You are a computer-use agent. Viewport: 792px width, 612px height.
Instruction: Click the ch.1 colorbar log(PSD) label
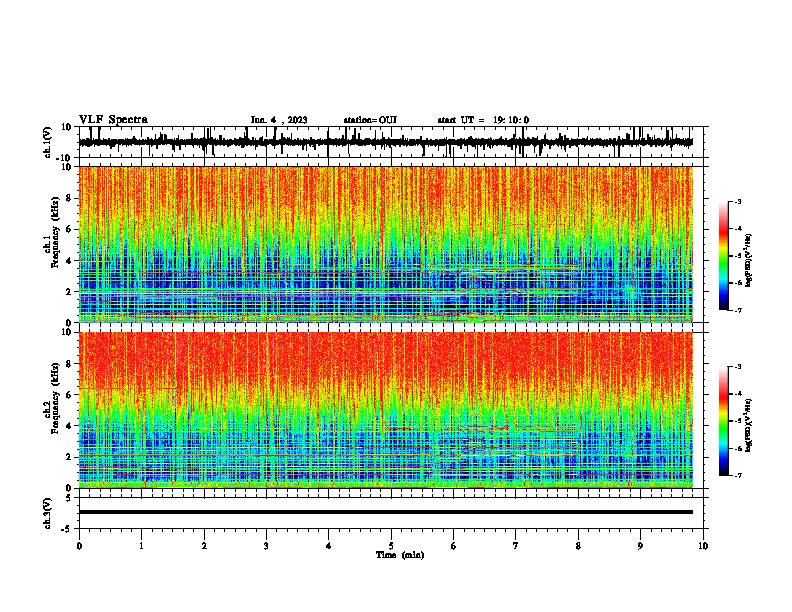(x=749, y=261)
